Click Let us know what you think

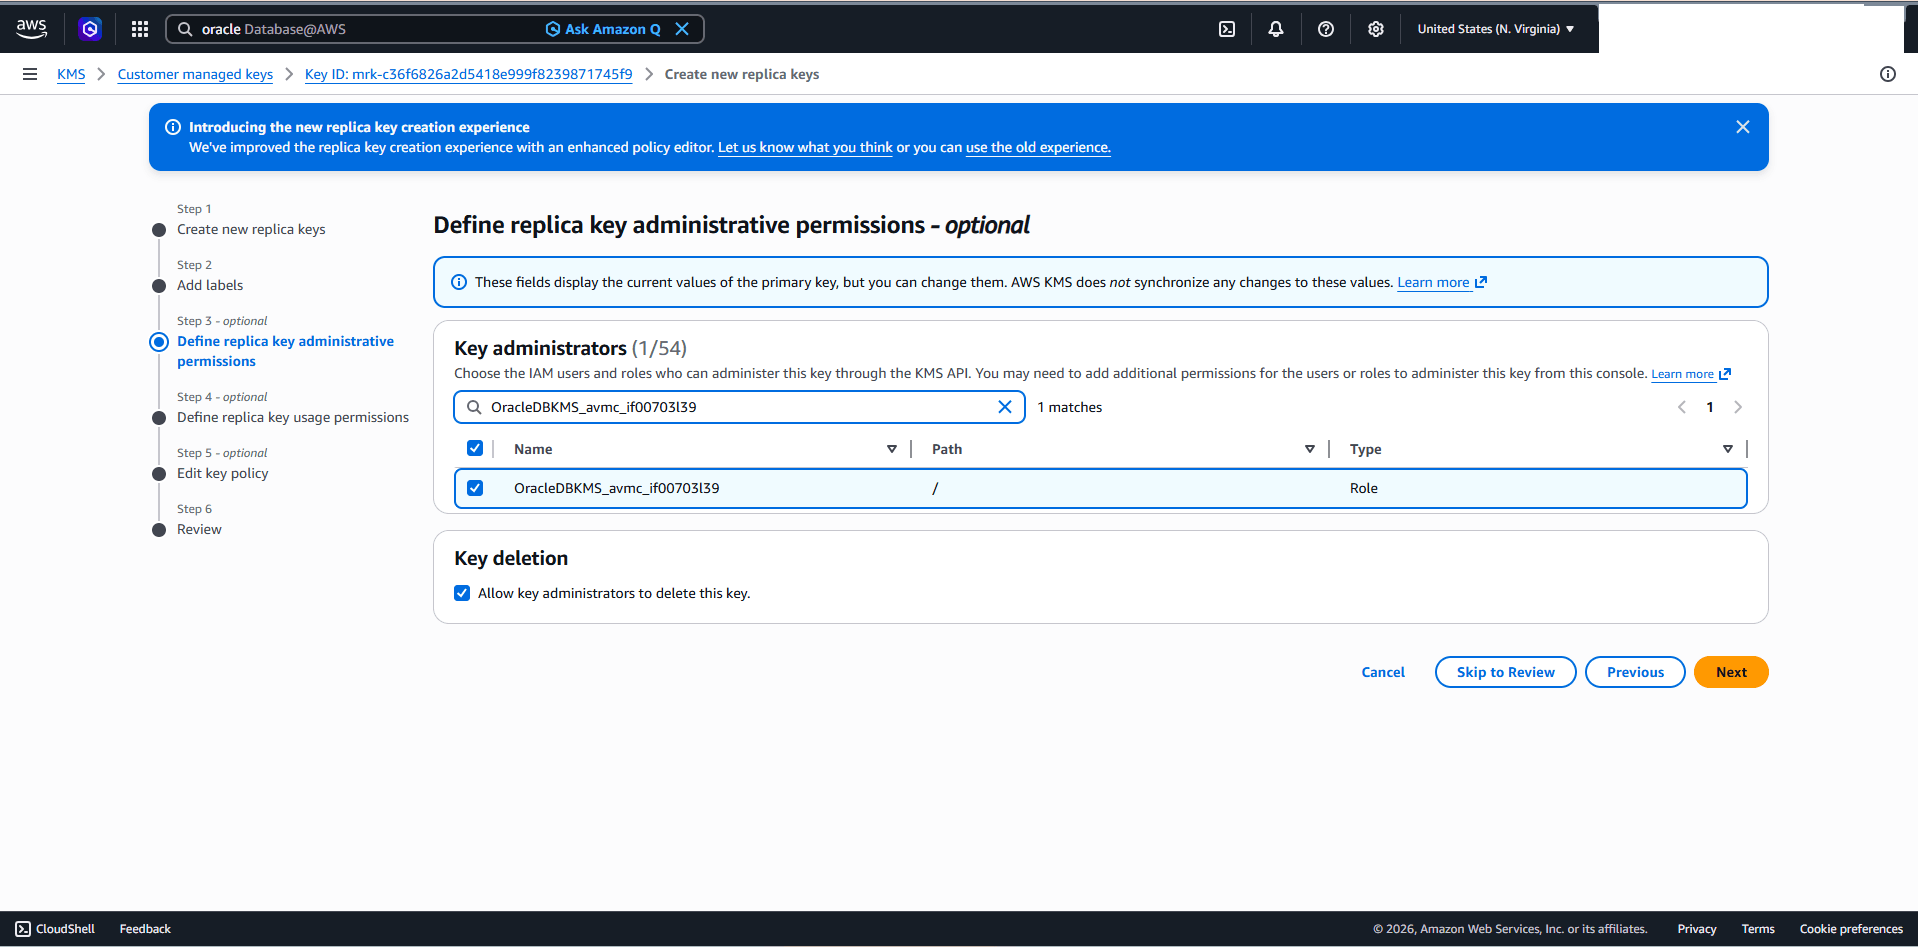tap(805, 147)
